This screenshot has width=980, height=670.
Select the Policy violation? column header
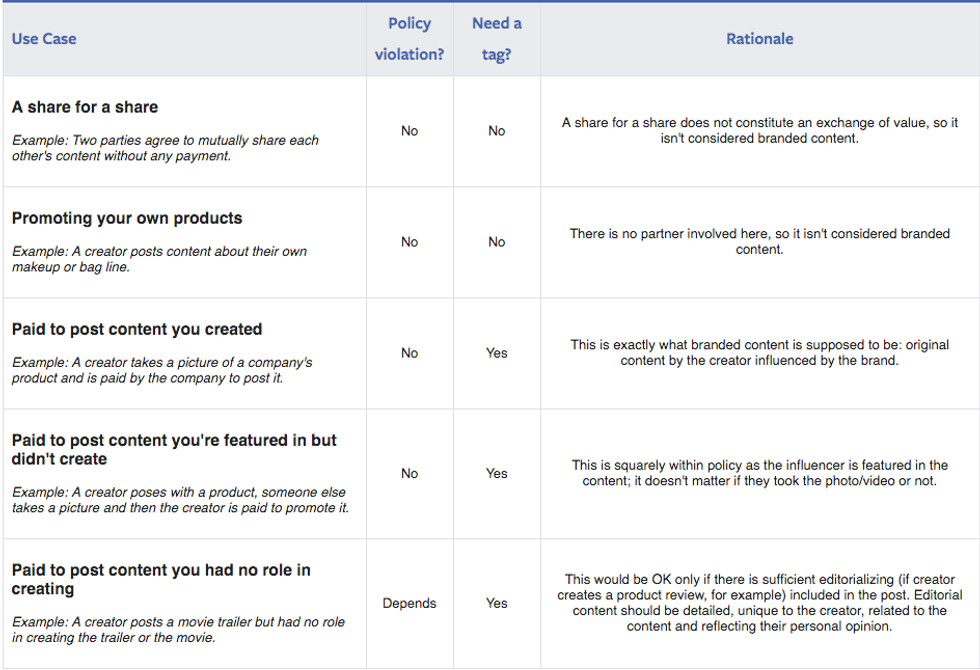coord(409,39)
